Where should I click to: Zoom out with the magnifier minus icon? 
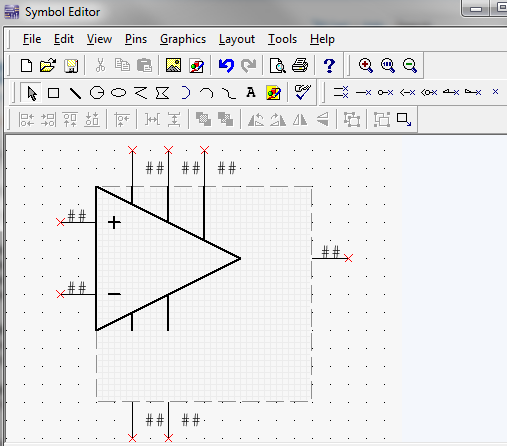[x=410, y=65]
